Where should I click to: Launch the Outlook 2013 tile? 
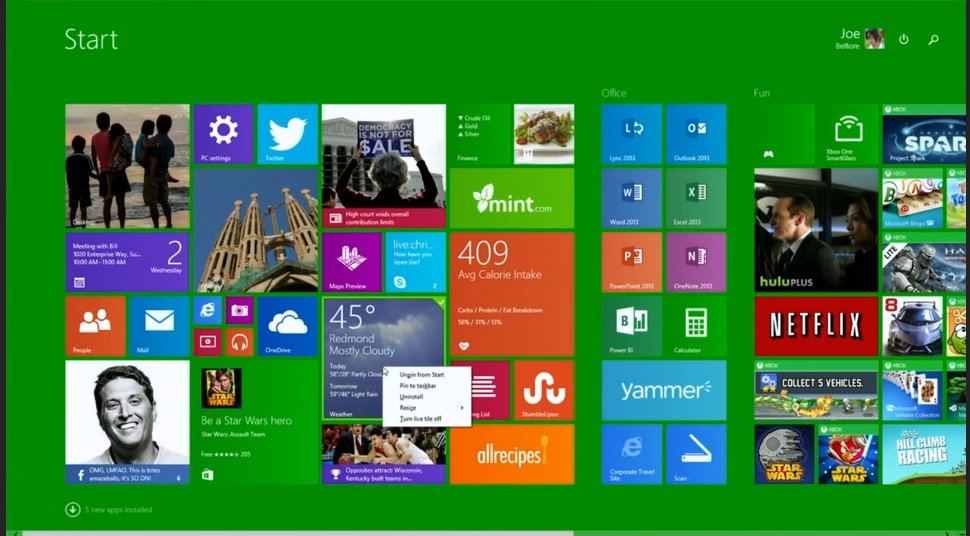(696, 134)
